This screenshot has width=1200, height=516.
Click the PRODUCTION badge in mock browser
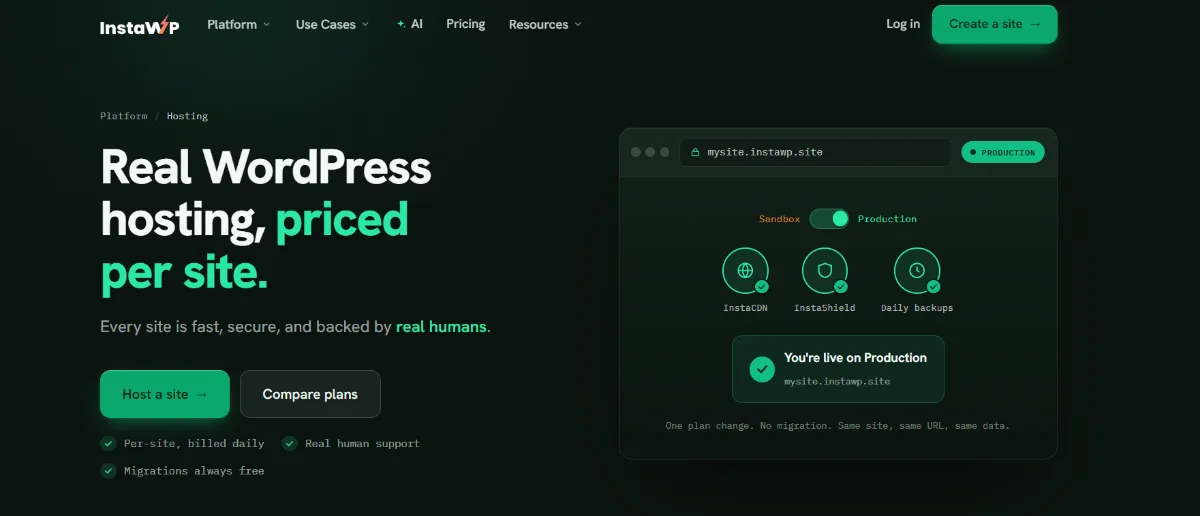pyautogui.click(x=1003, y=152)
